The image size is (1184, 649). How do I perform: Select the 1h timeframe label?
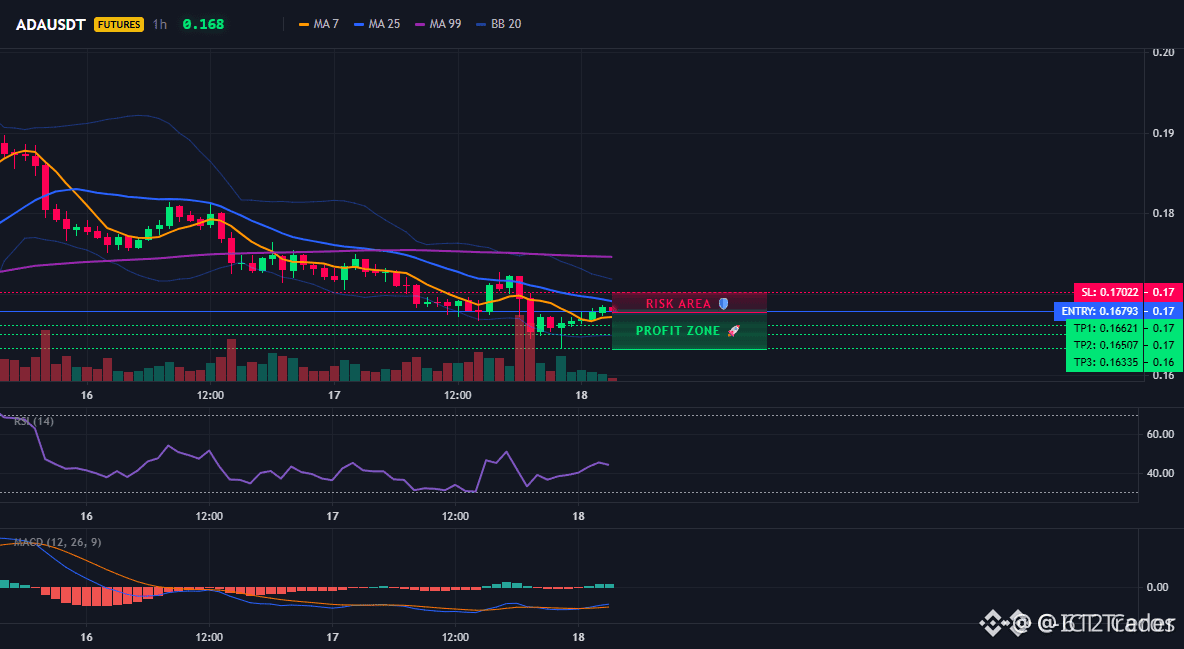(x=159, y=24)
